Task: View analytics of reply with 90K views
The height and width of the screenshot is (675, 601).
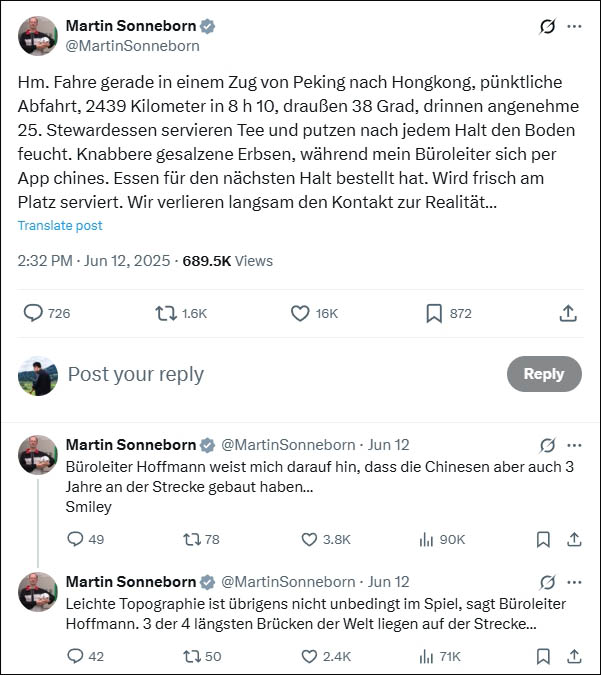Action: pyautogui.click(x=426, y=539)
